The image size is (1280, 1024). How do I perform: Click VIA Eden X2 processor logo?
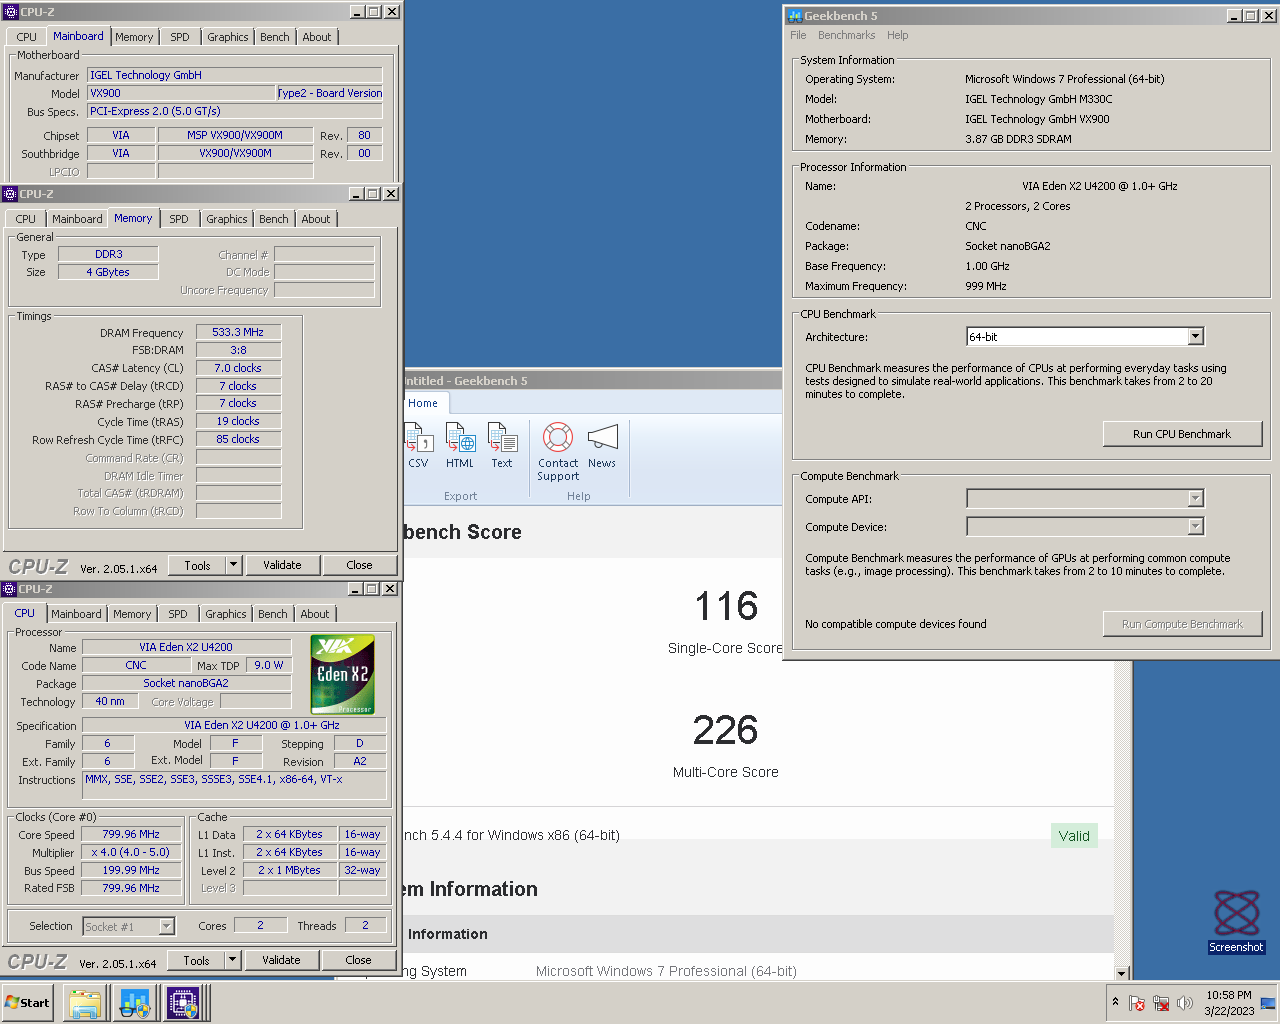[343, 674]
